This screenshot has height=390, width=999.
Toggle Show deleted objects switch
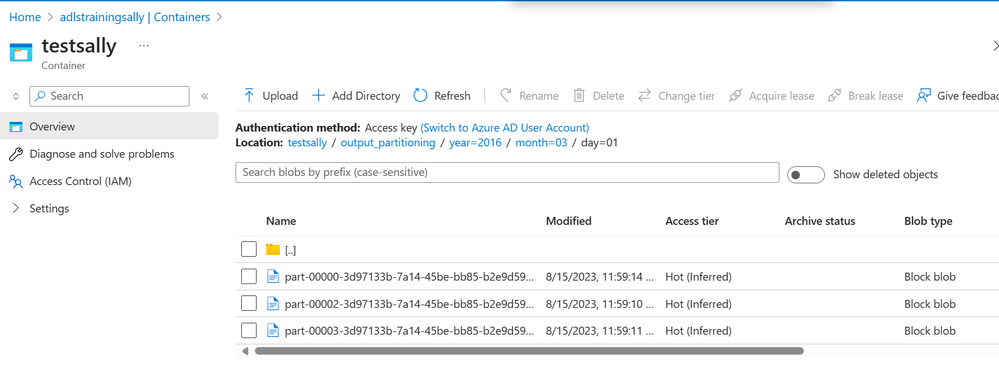pos(806,175)
